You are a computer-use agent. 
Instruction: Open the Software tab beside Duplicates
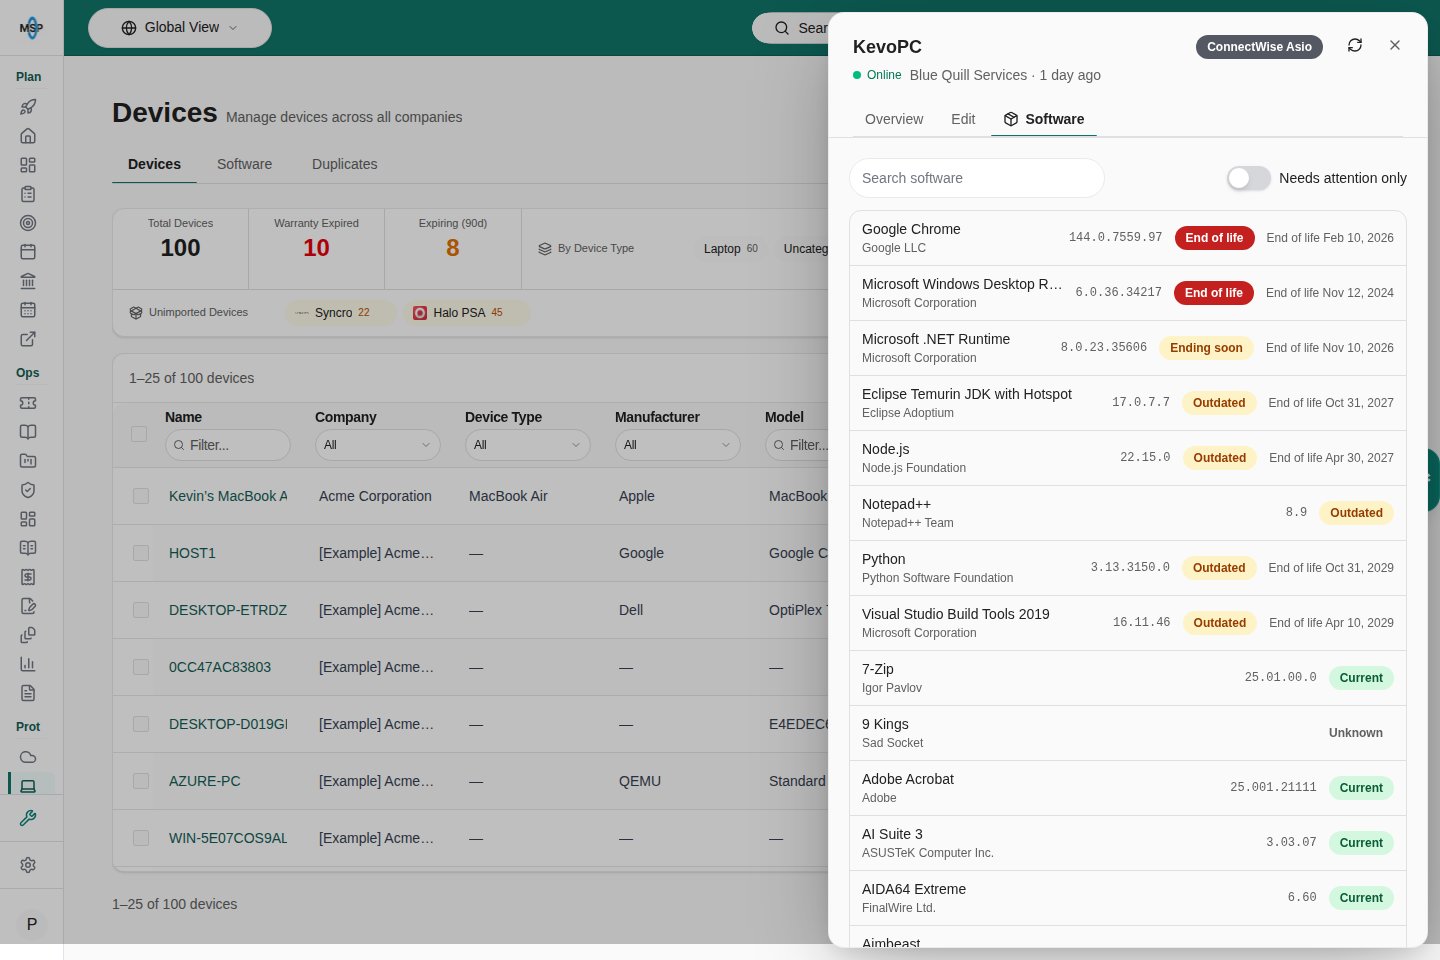[x=245, y=164]
